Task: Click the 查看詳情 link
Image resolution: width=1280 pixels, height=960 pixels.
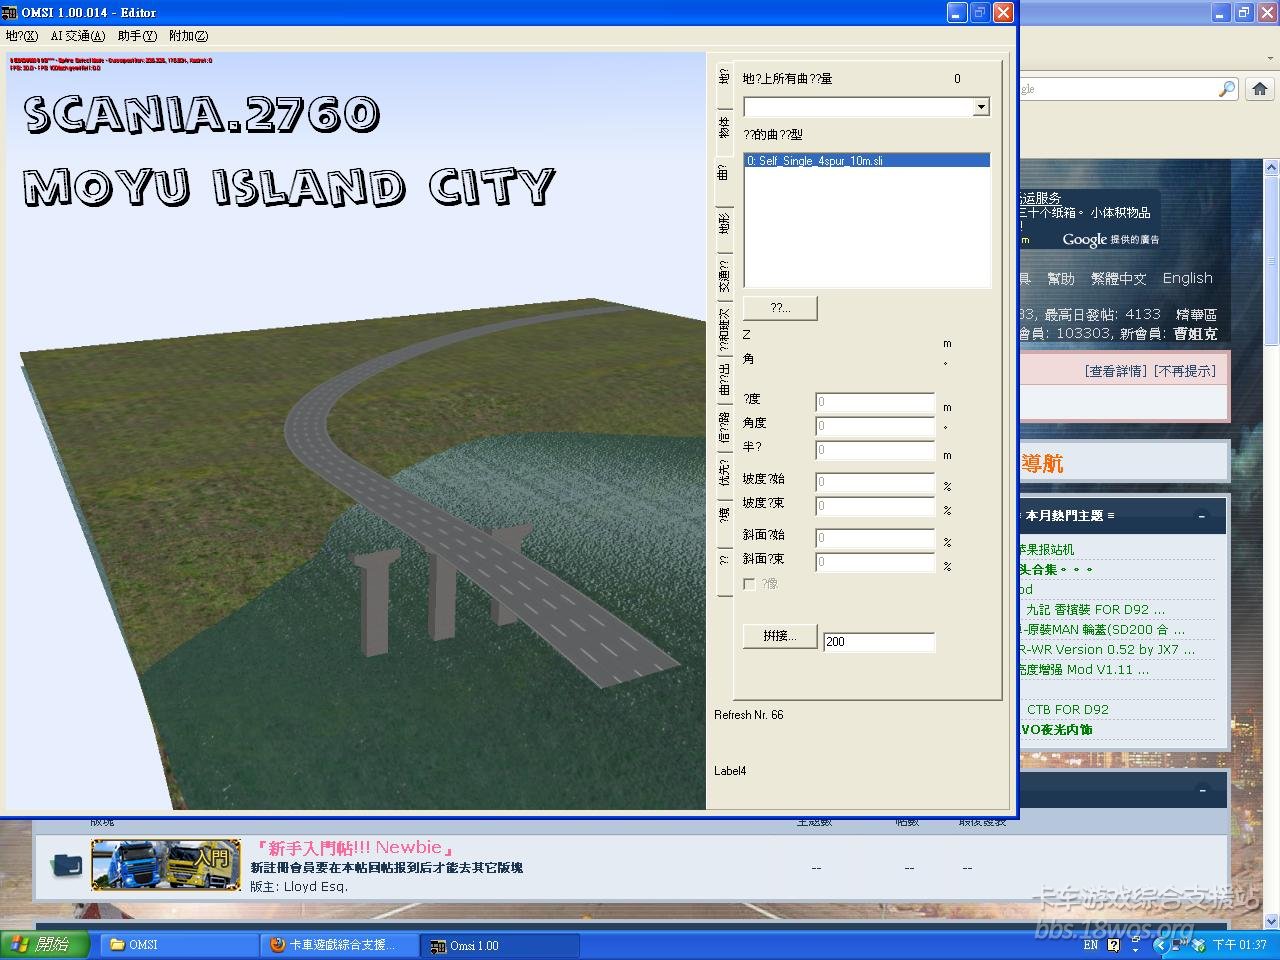Action: pos(1117,371)
